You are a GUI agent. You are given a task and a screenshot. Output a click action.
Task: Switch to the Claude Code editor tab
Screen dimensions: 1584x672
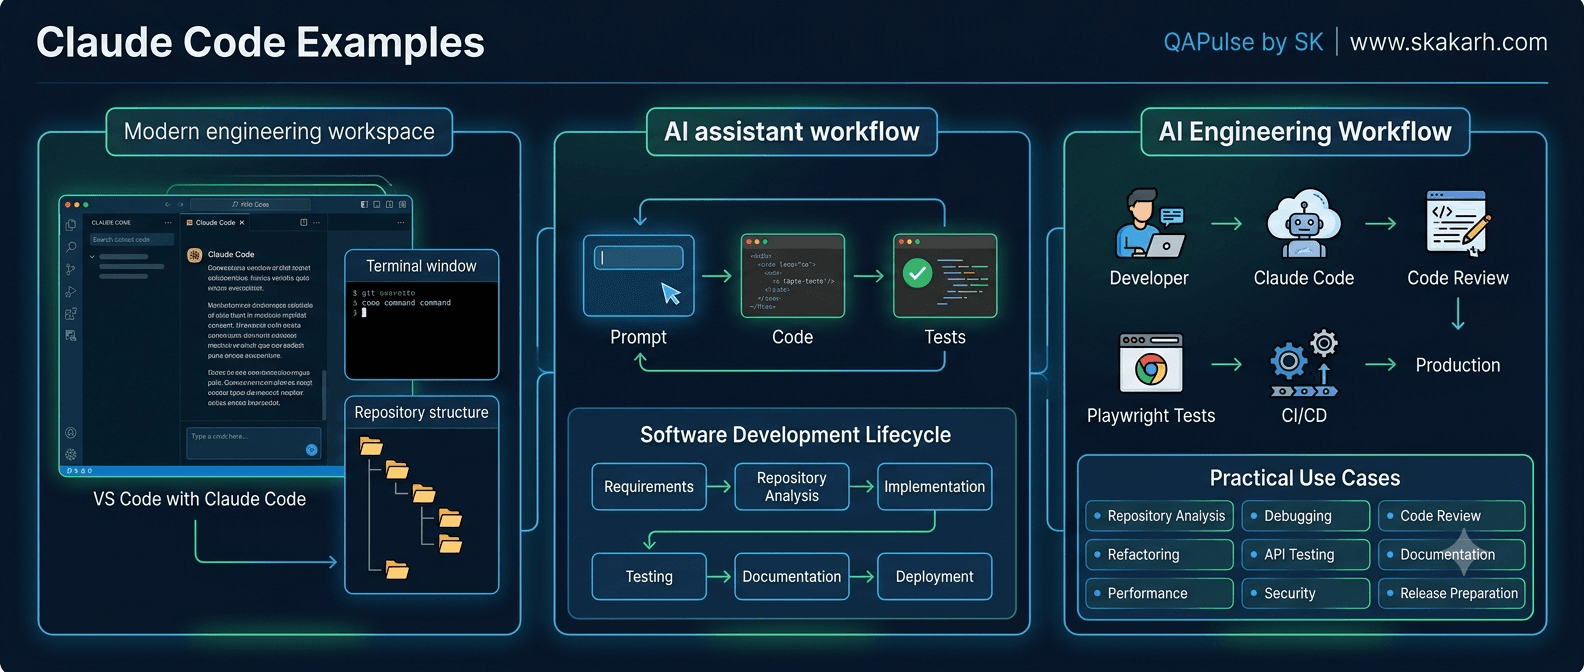[x=215, y=223]
